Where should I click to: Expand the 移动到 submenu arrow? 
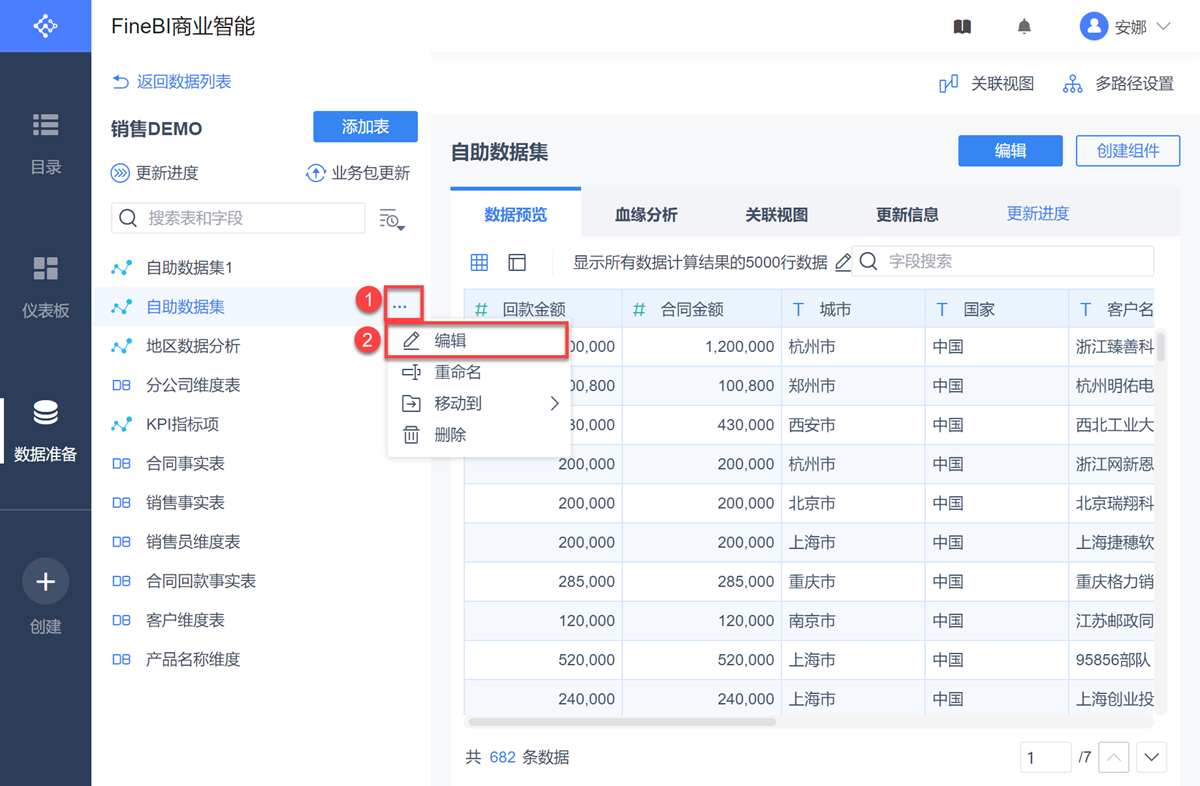555,404
